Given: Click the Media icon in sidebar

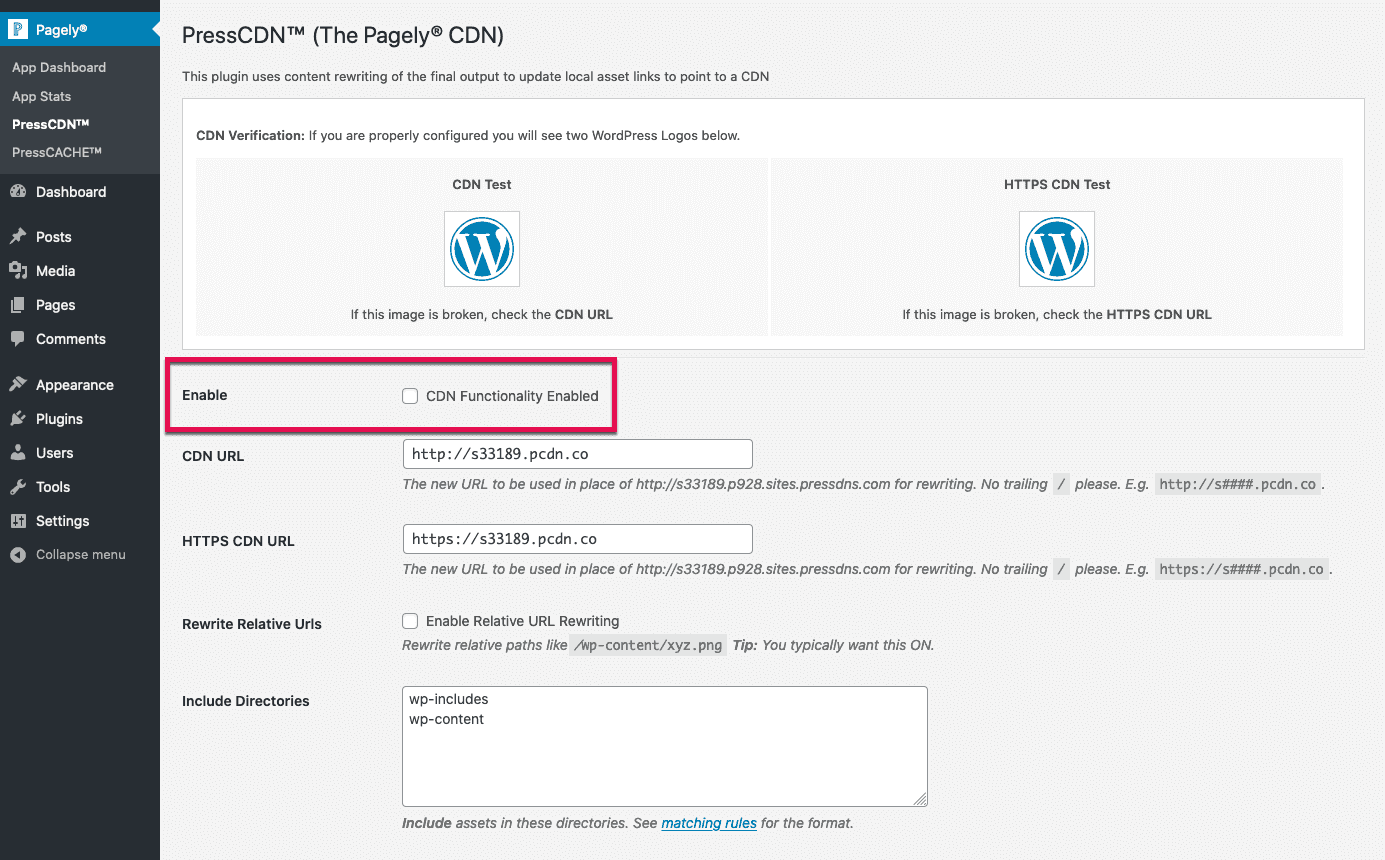Looking at the screenshot, I should [18, 271].
